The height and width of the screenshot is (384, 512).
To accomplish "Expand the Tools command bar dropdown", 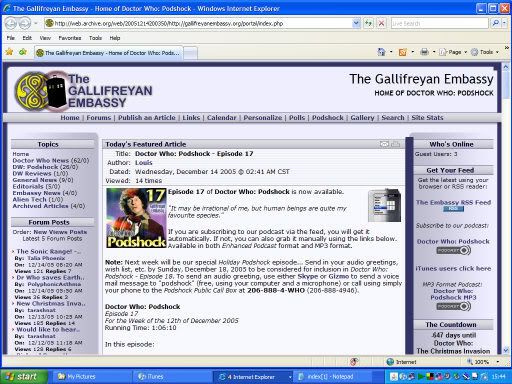I will click(497, 52).
